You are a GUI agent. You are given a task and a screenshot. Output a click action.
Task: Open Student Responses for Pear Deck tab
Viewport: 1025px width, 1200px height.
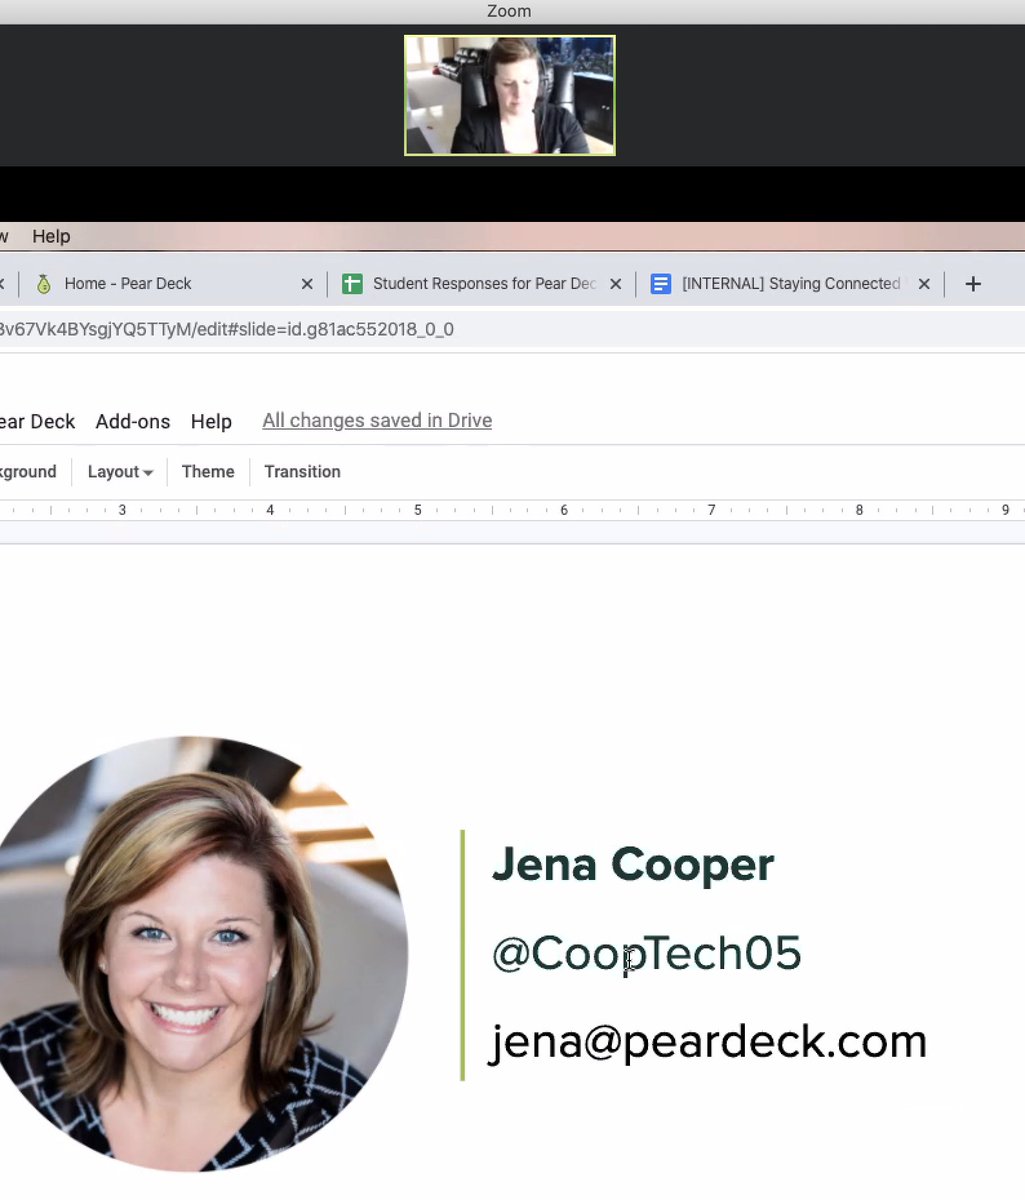(x=483, y=284)
